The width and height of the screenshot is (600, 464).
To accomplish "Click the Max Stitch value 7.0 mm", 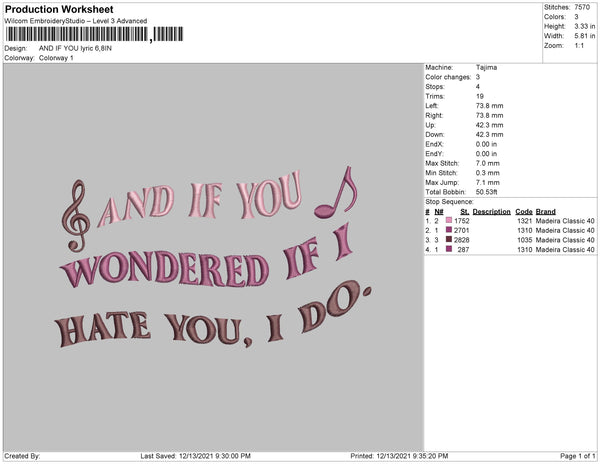I will [x=488, y=163].
